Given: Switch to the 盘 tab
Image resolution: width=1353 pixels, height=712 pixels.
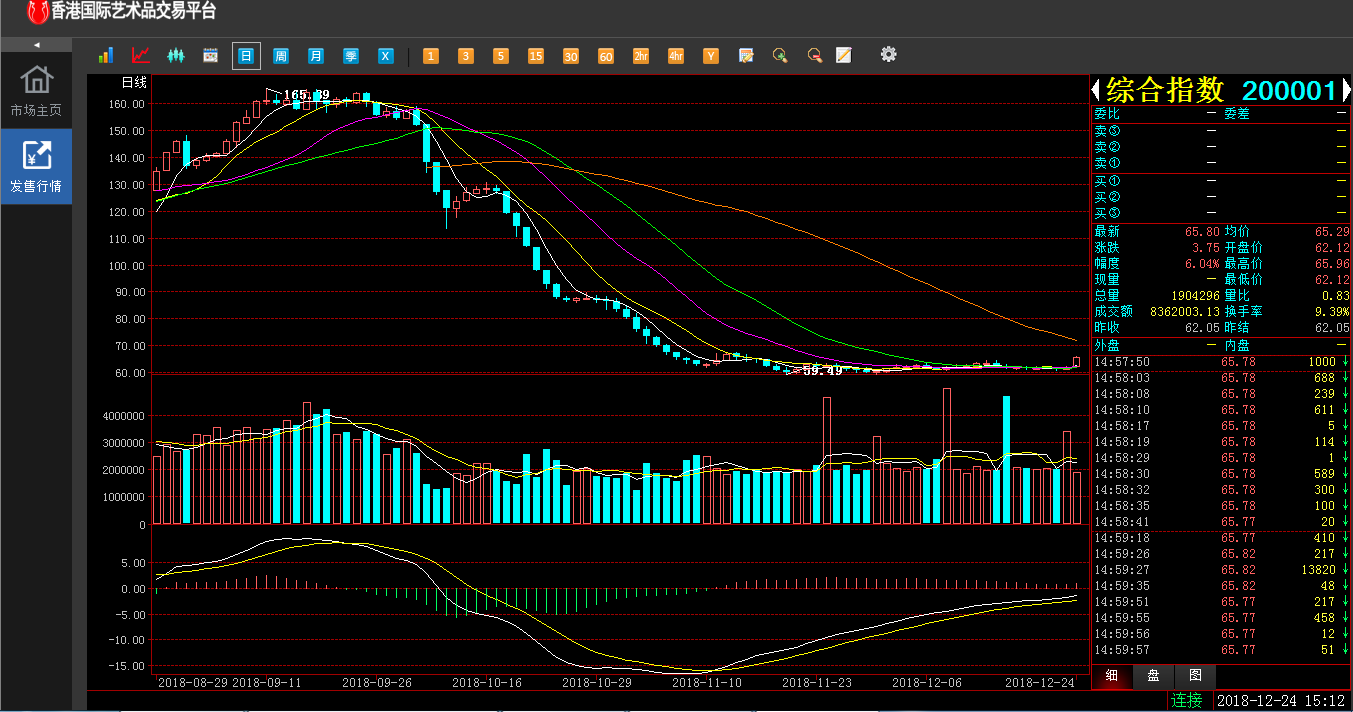Looking at the screenshot, I should click(1153, 676).
